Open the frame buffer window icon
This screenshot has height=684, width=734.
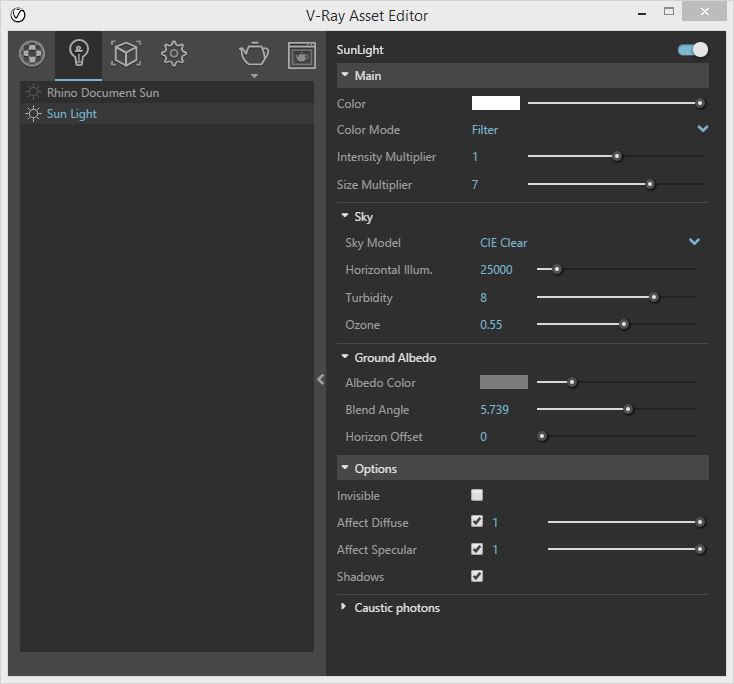(x=302, y=55)
